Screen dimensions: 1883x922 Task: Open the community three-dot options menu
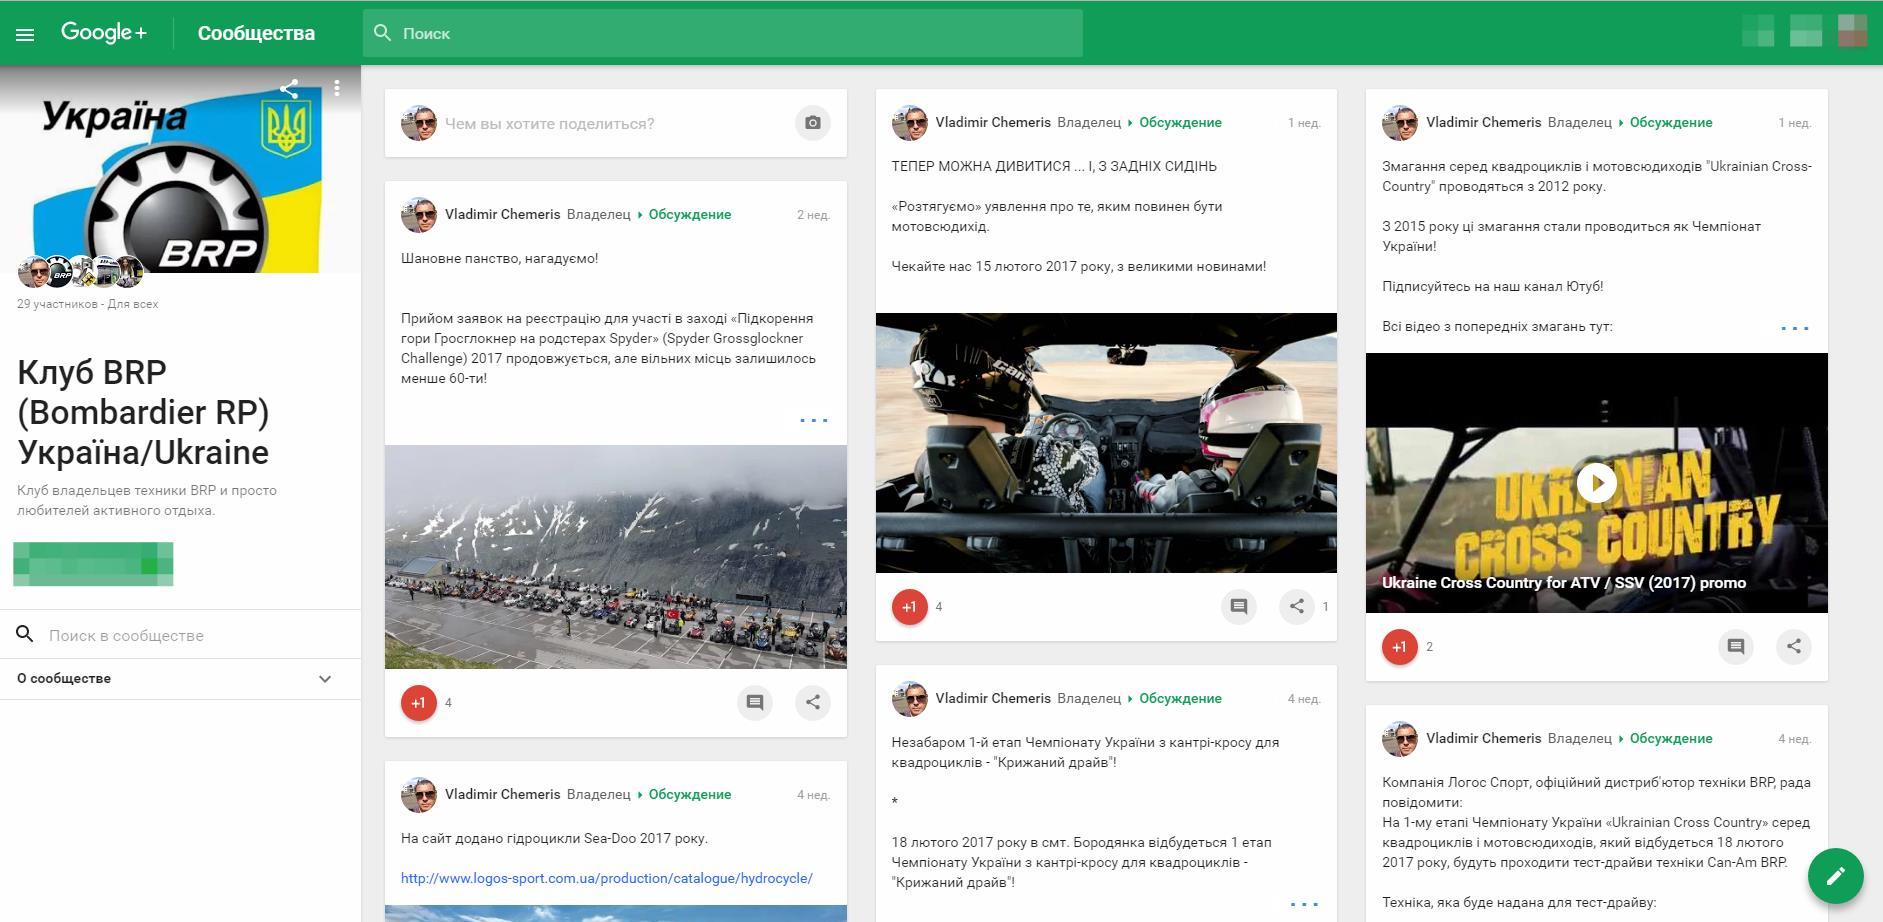(337, 89)
